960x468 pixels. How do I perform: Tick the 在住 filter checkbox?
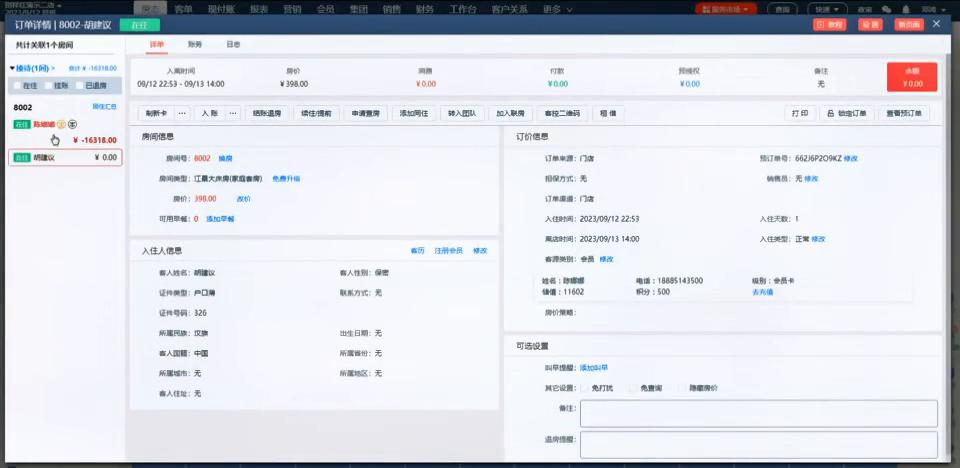click(x=17, y=86)
